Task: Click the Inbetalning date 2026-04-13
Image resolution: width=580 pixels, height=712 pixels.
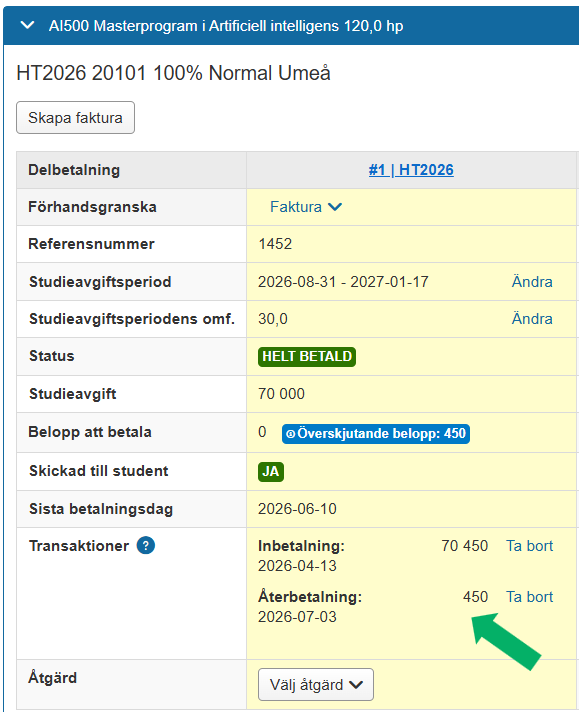Action: (x=297, y=566)
